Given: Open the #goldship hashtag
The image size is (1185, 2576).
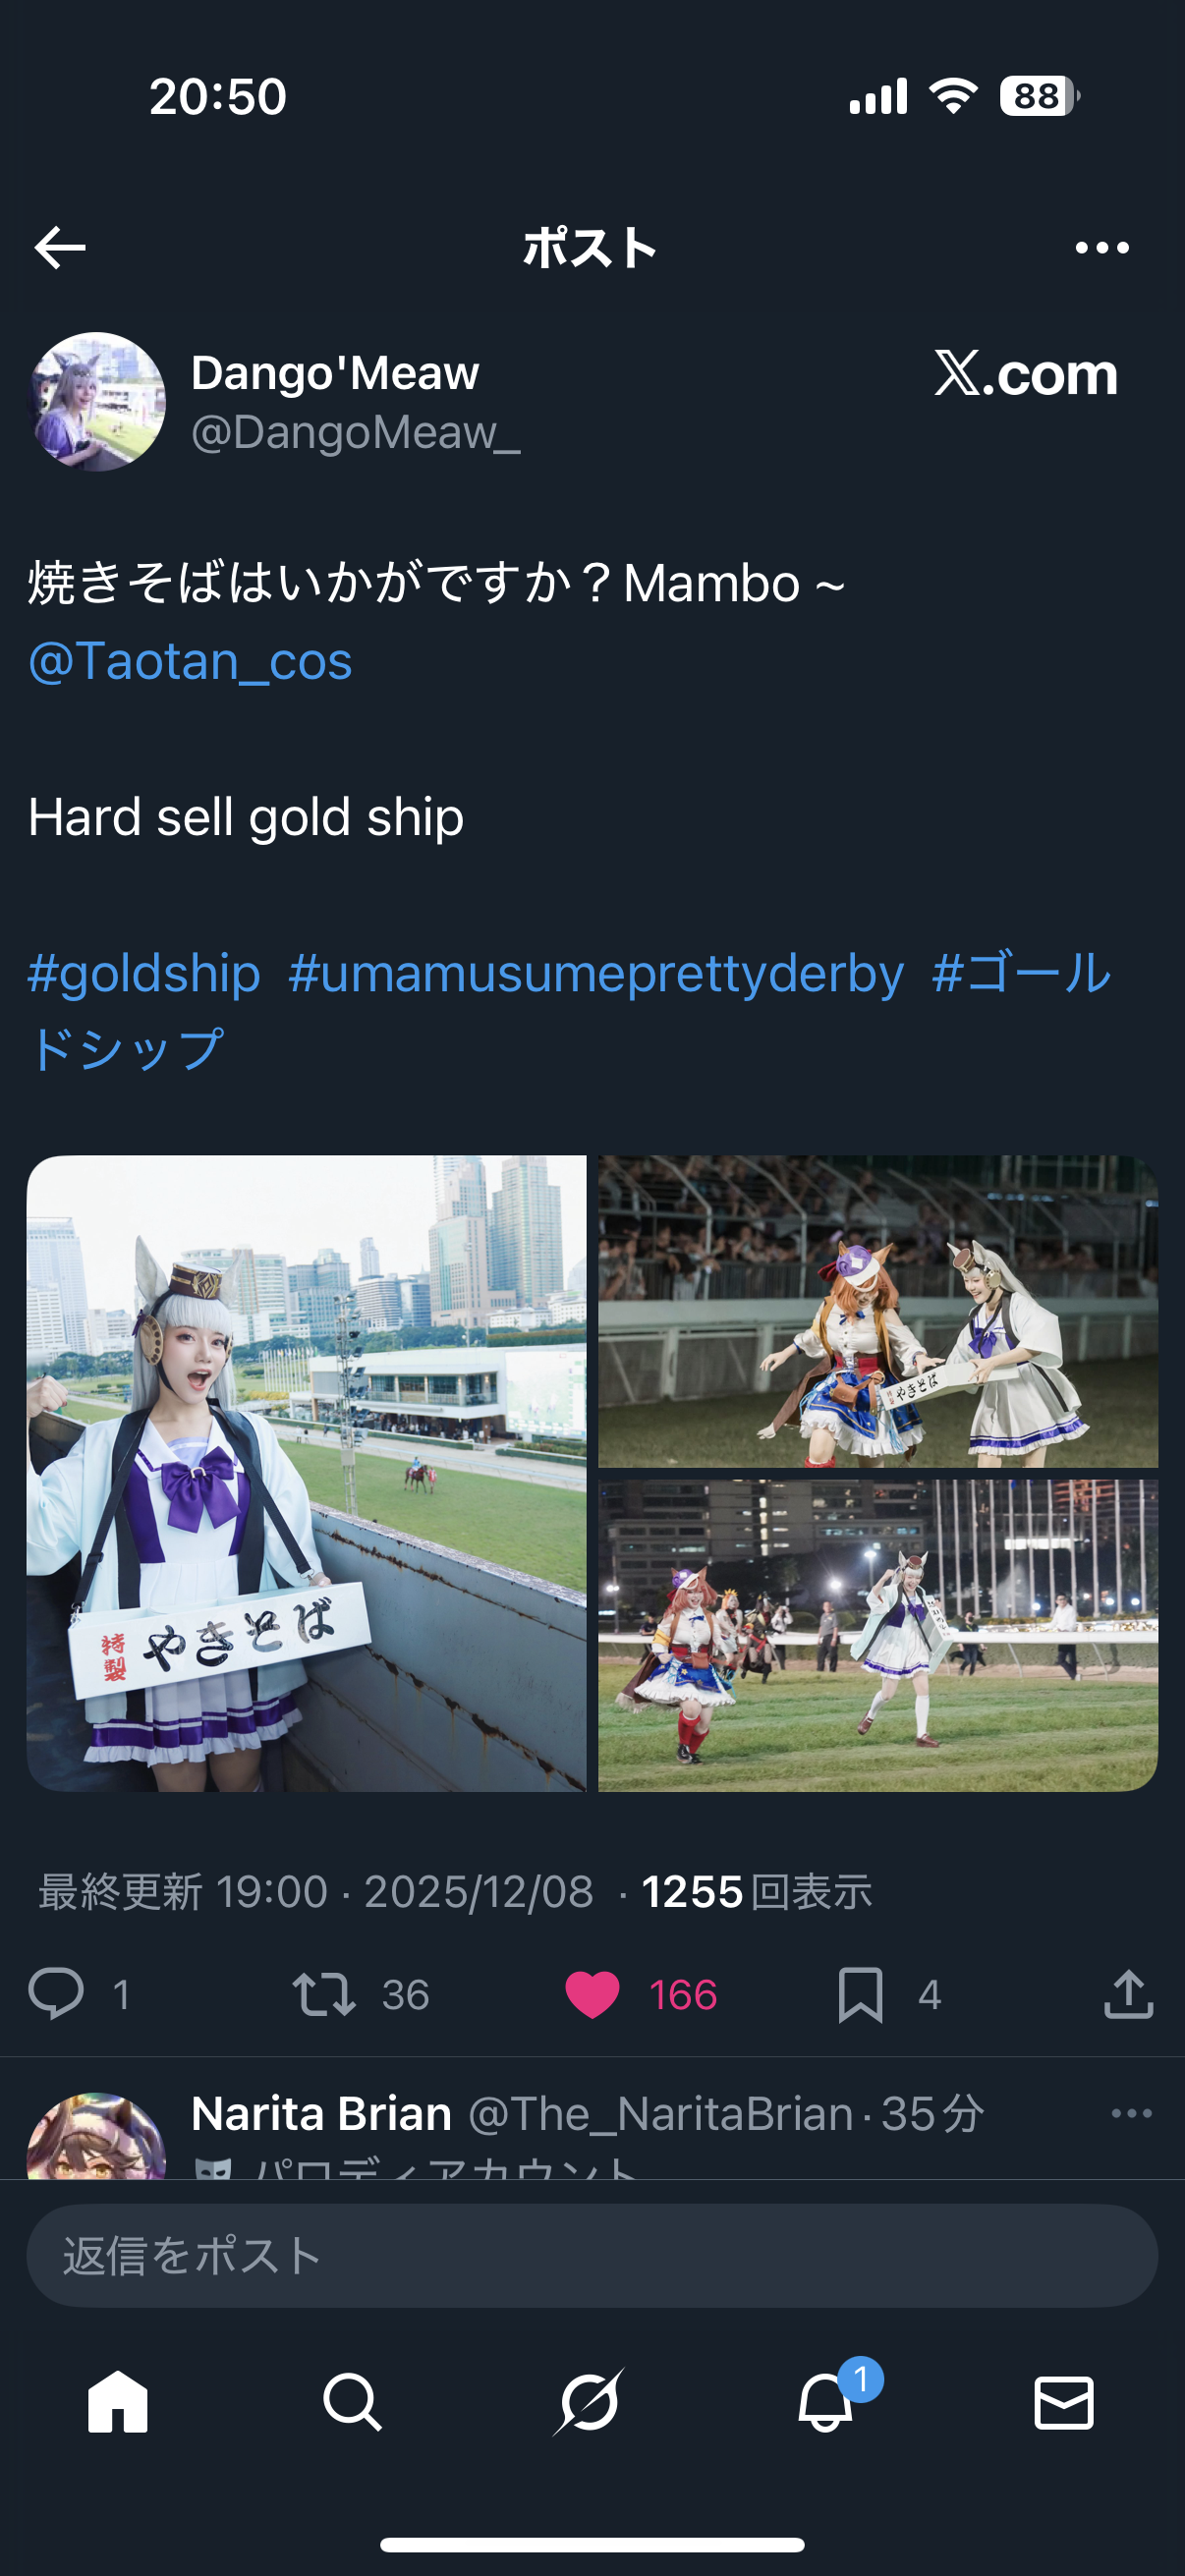Looking at the screenshot, I should 144,973.
